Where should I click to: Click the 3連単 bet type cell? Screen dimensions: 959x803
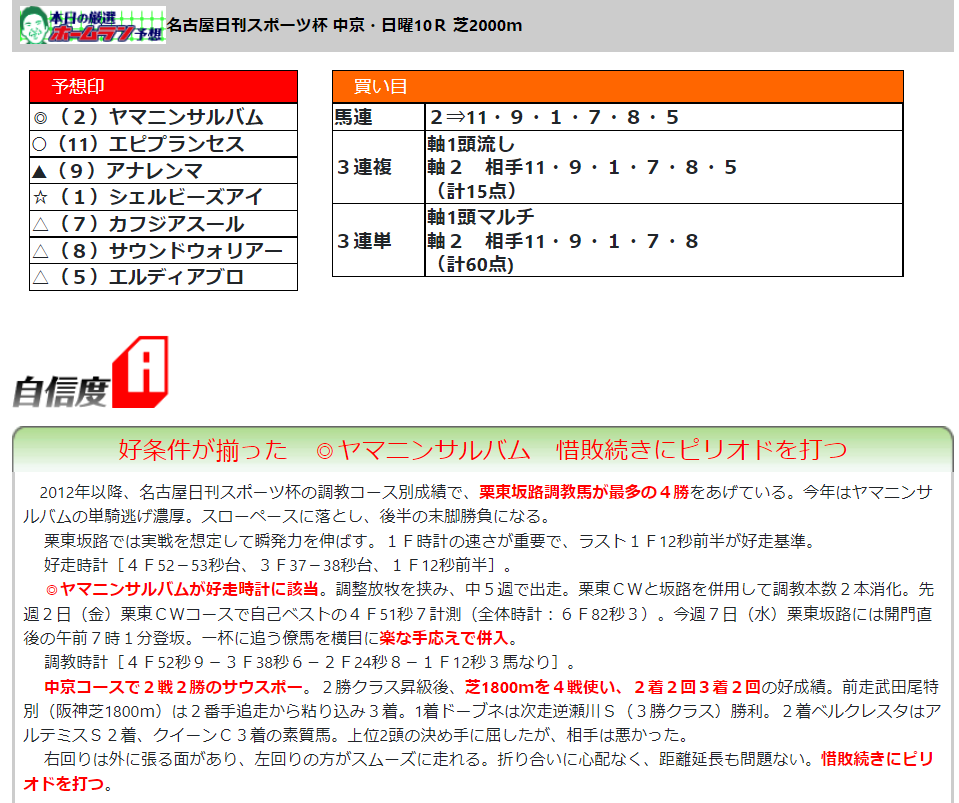(379, 240)
